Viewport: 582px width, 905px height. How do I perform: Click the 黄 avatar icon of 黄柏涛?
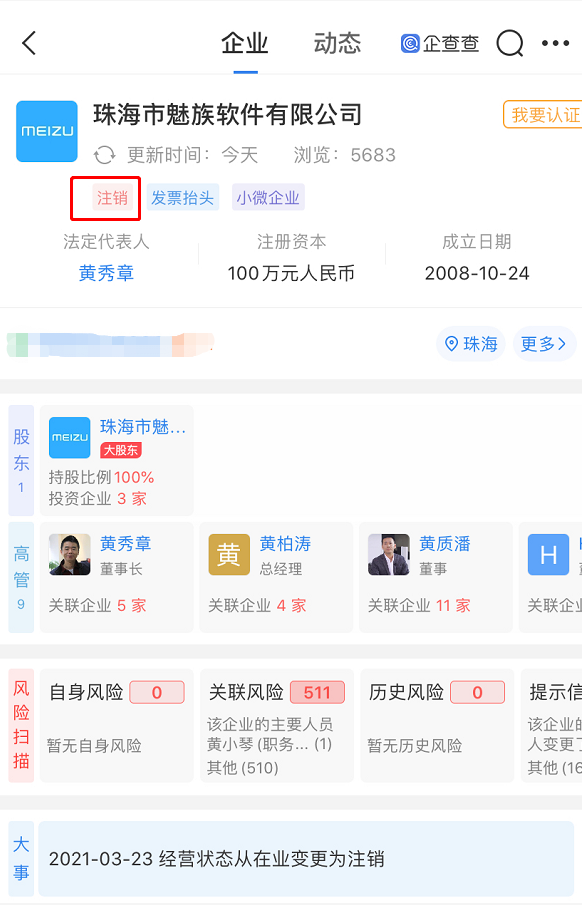pos(229,555)
